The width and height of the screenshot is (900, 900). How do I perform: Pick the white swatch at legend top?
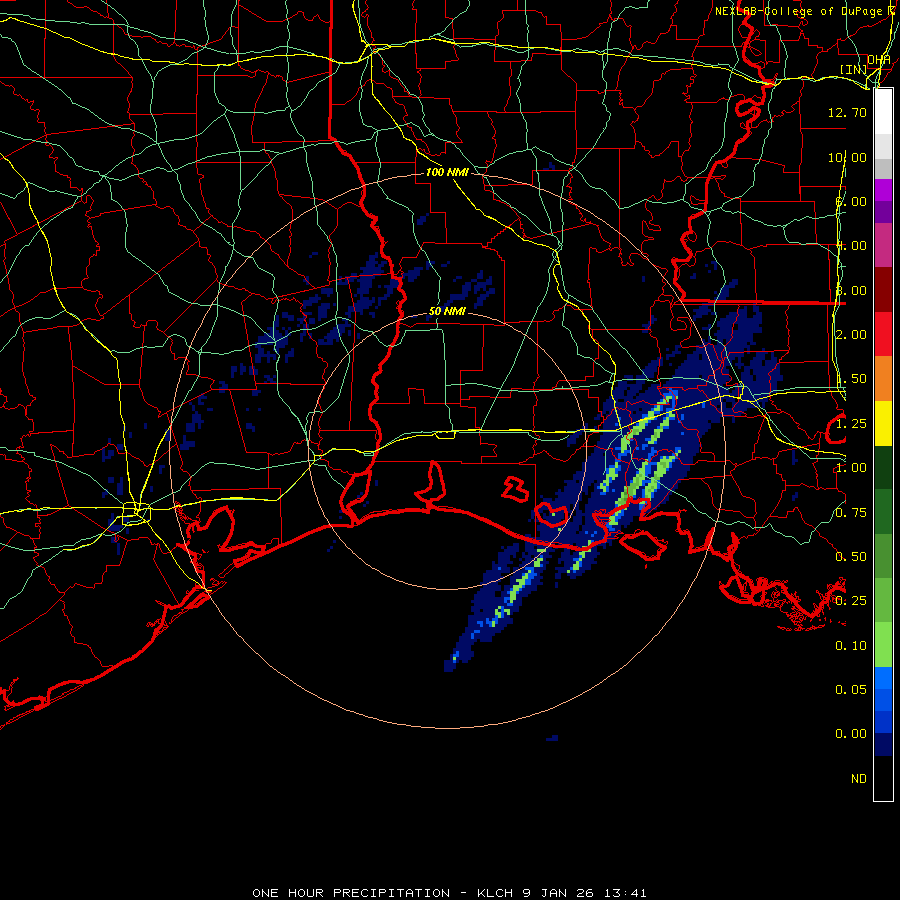(x=883, y=111)
